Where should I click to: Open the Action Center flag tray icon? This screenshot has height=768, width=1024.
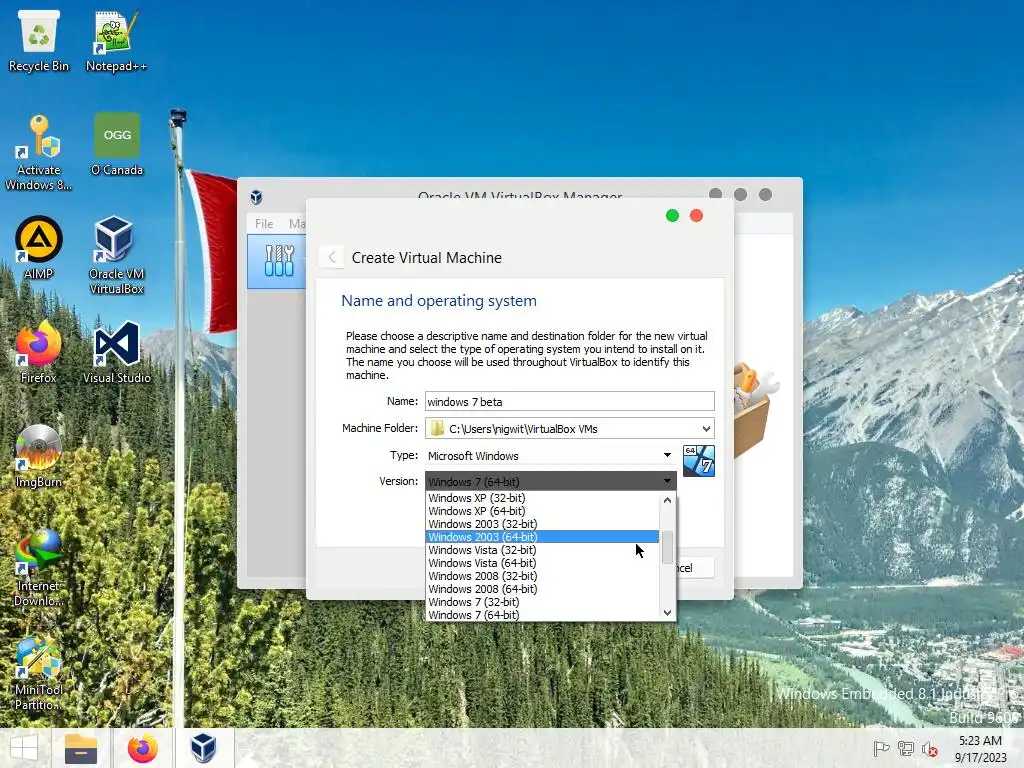[881, 748]
